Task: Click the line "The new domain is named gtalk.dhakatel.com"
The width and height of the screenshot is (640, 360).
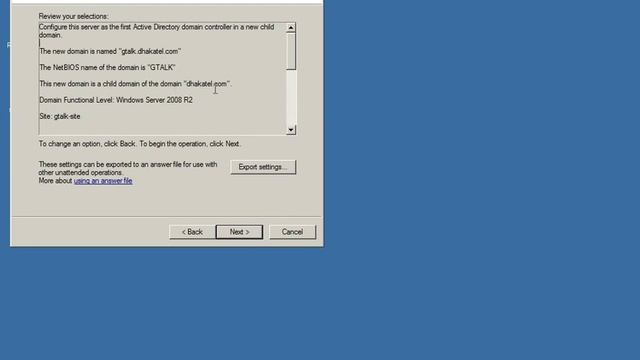Action: coord(110,51)
